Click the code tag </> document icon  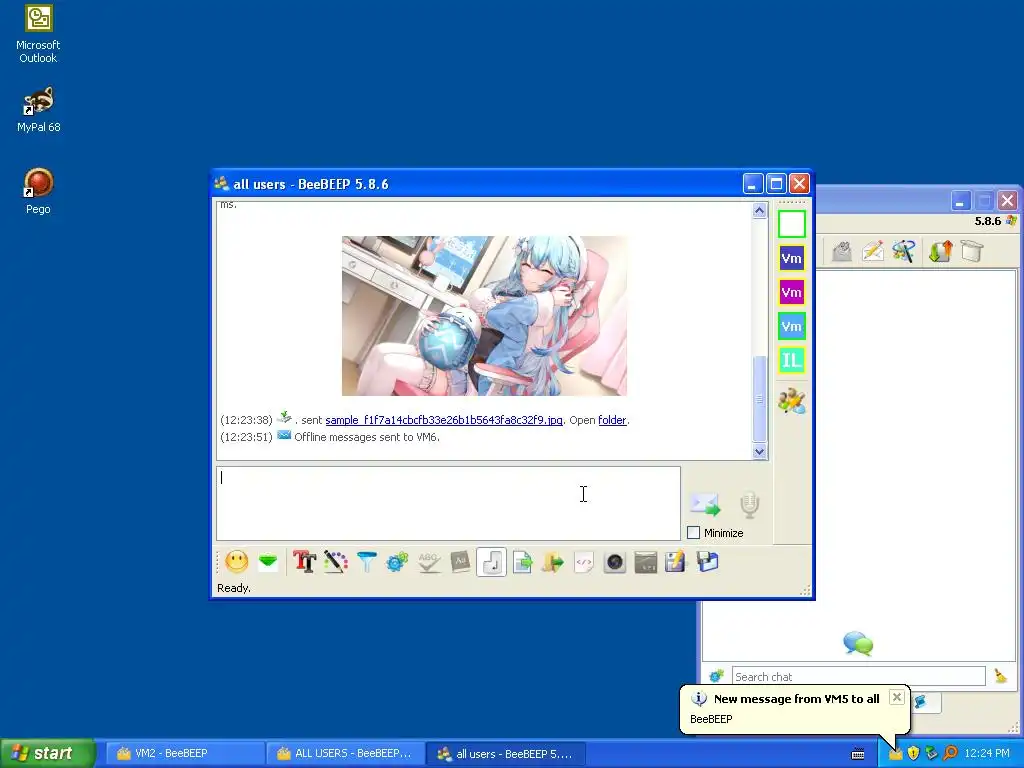pos(583,562)
